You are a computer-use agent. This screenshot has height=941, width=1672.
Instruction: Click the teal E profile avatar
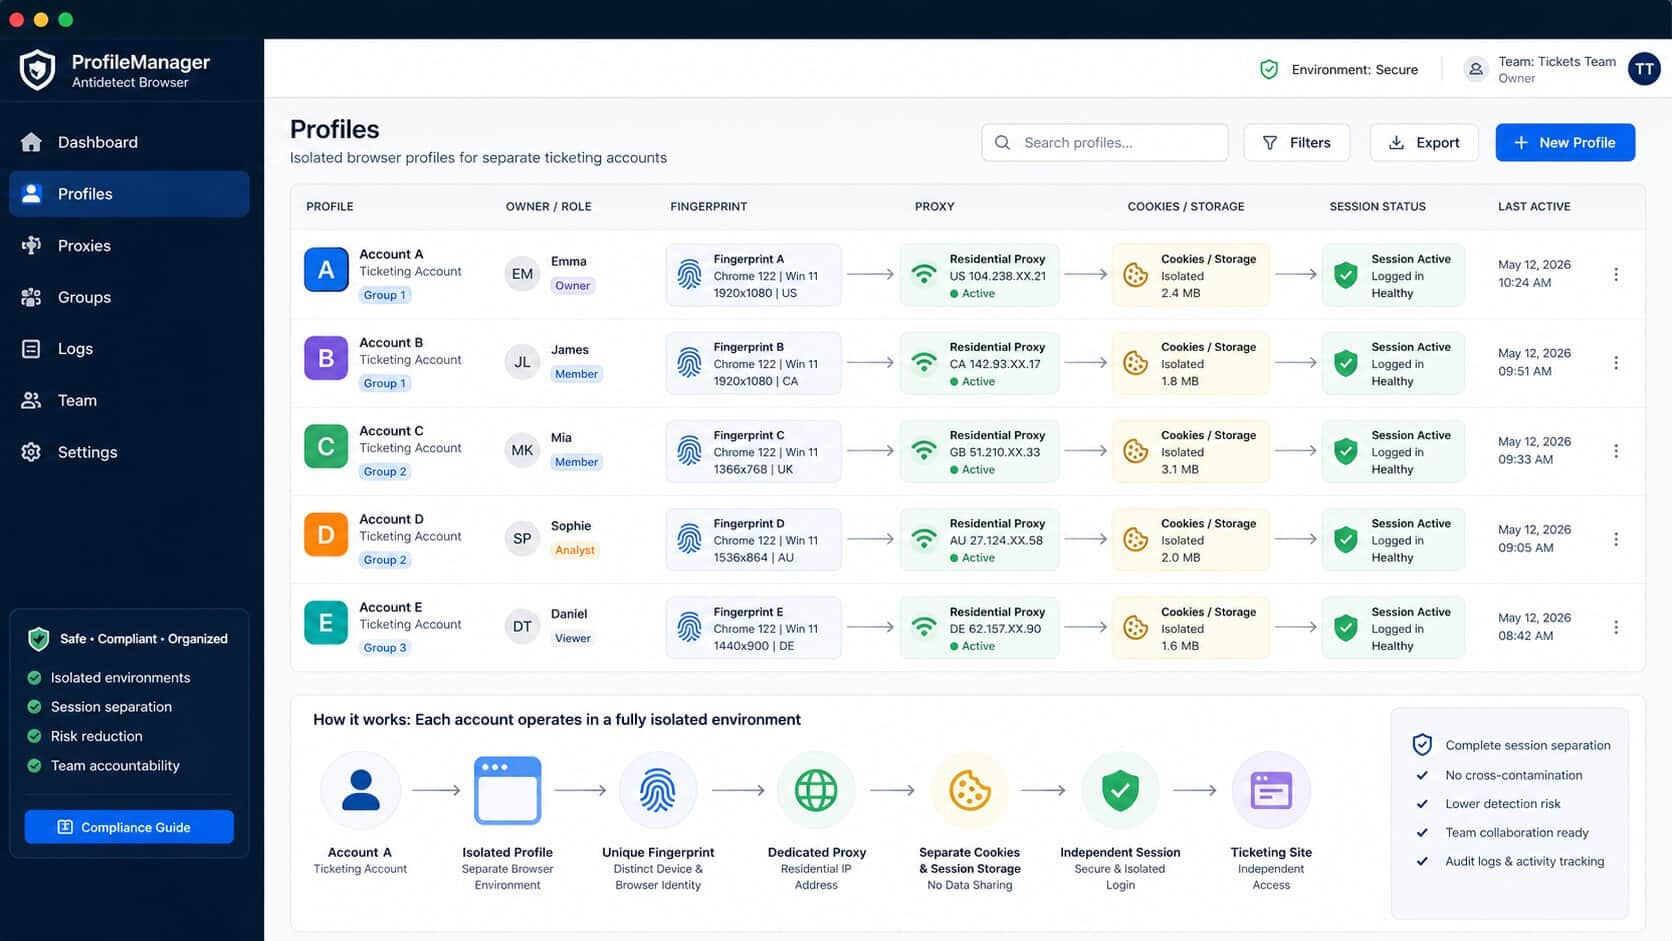click(x=326, y=623)
